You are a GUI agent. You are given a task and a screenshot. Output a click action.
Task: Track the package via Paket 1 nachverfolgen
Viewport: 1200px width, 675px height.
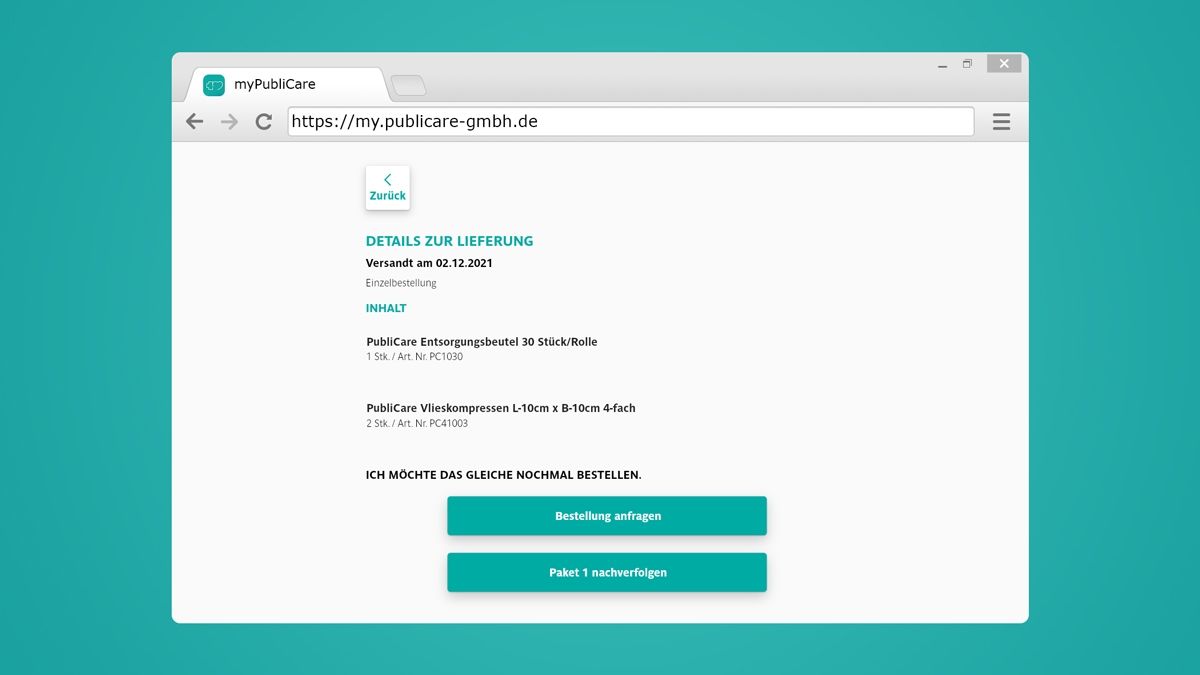click(x=607, y=573)
